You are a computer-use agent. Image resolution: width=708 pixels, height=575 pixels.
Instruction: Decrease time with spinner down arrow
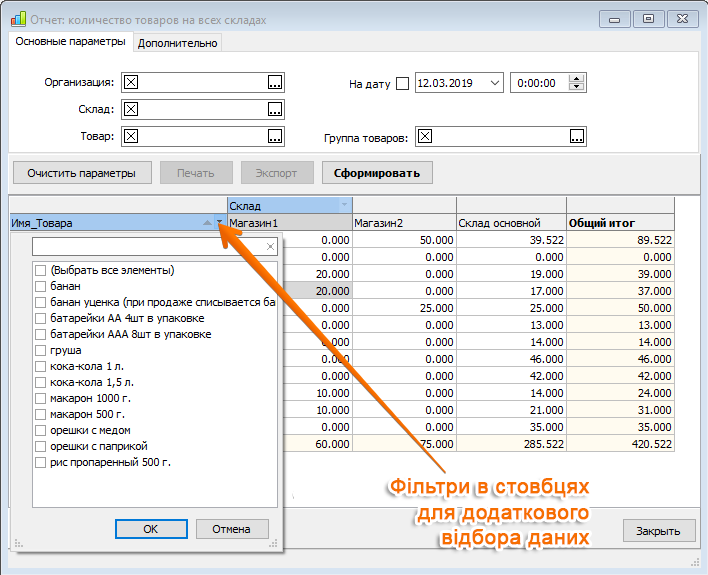(576, 87)
